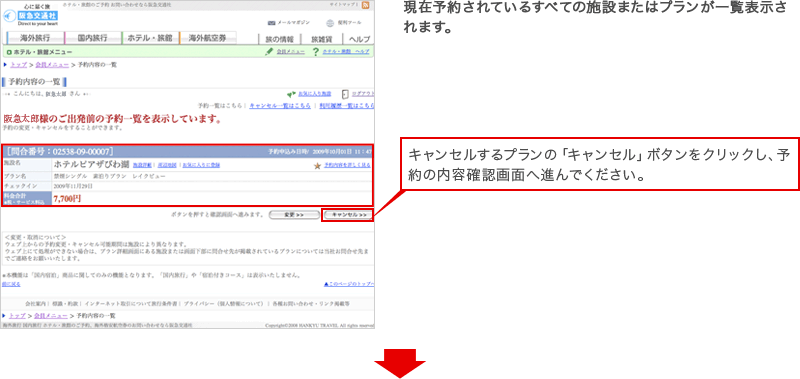The image size is (800, 379).
Task: Click the green favorites icon beside お気に入り施設
Action: click(291, 94)
